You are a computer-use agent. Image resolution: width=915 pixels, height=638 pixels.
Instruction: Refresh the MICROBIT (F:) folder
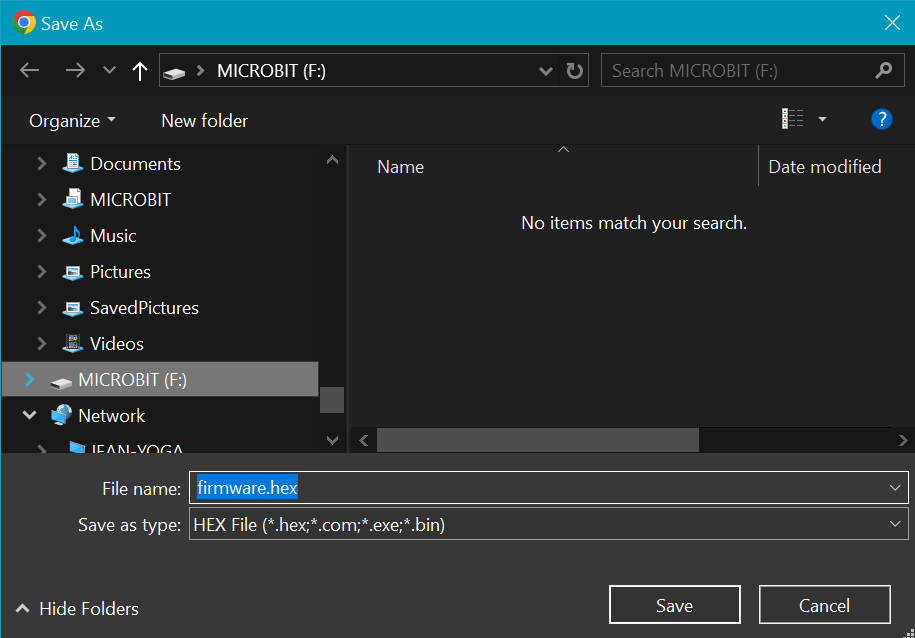575,71
